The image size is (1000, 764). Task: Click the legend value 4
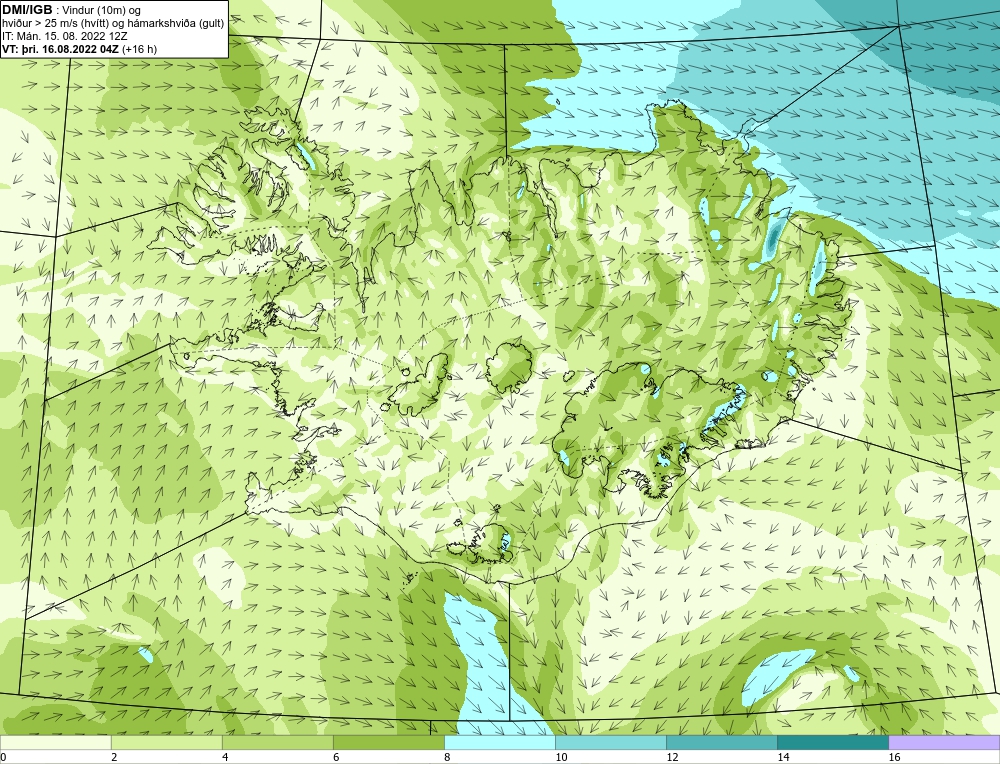pyautogui.click(x=225, y=757)
